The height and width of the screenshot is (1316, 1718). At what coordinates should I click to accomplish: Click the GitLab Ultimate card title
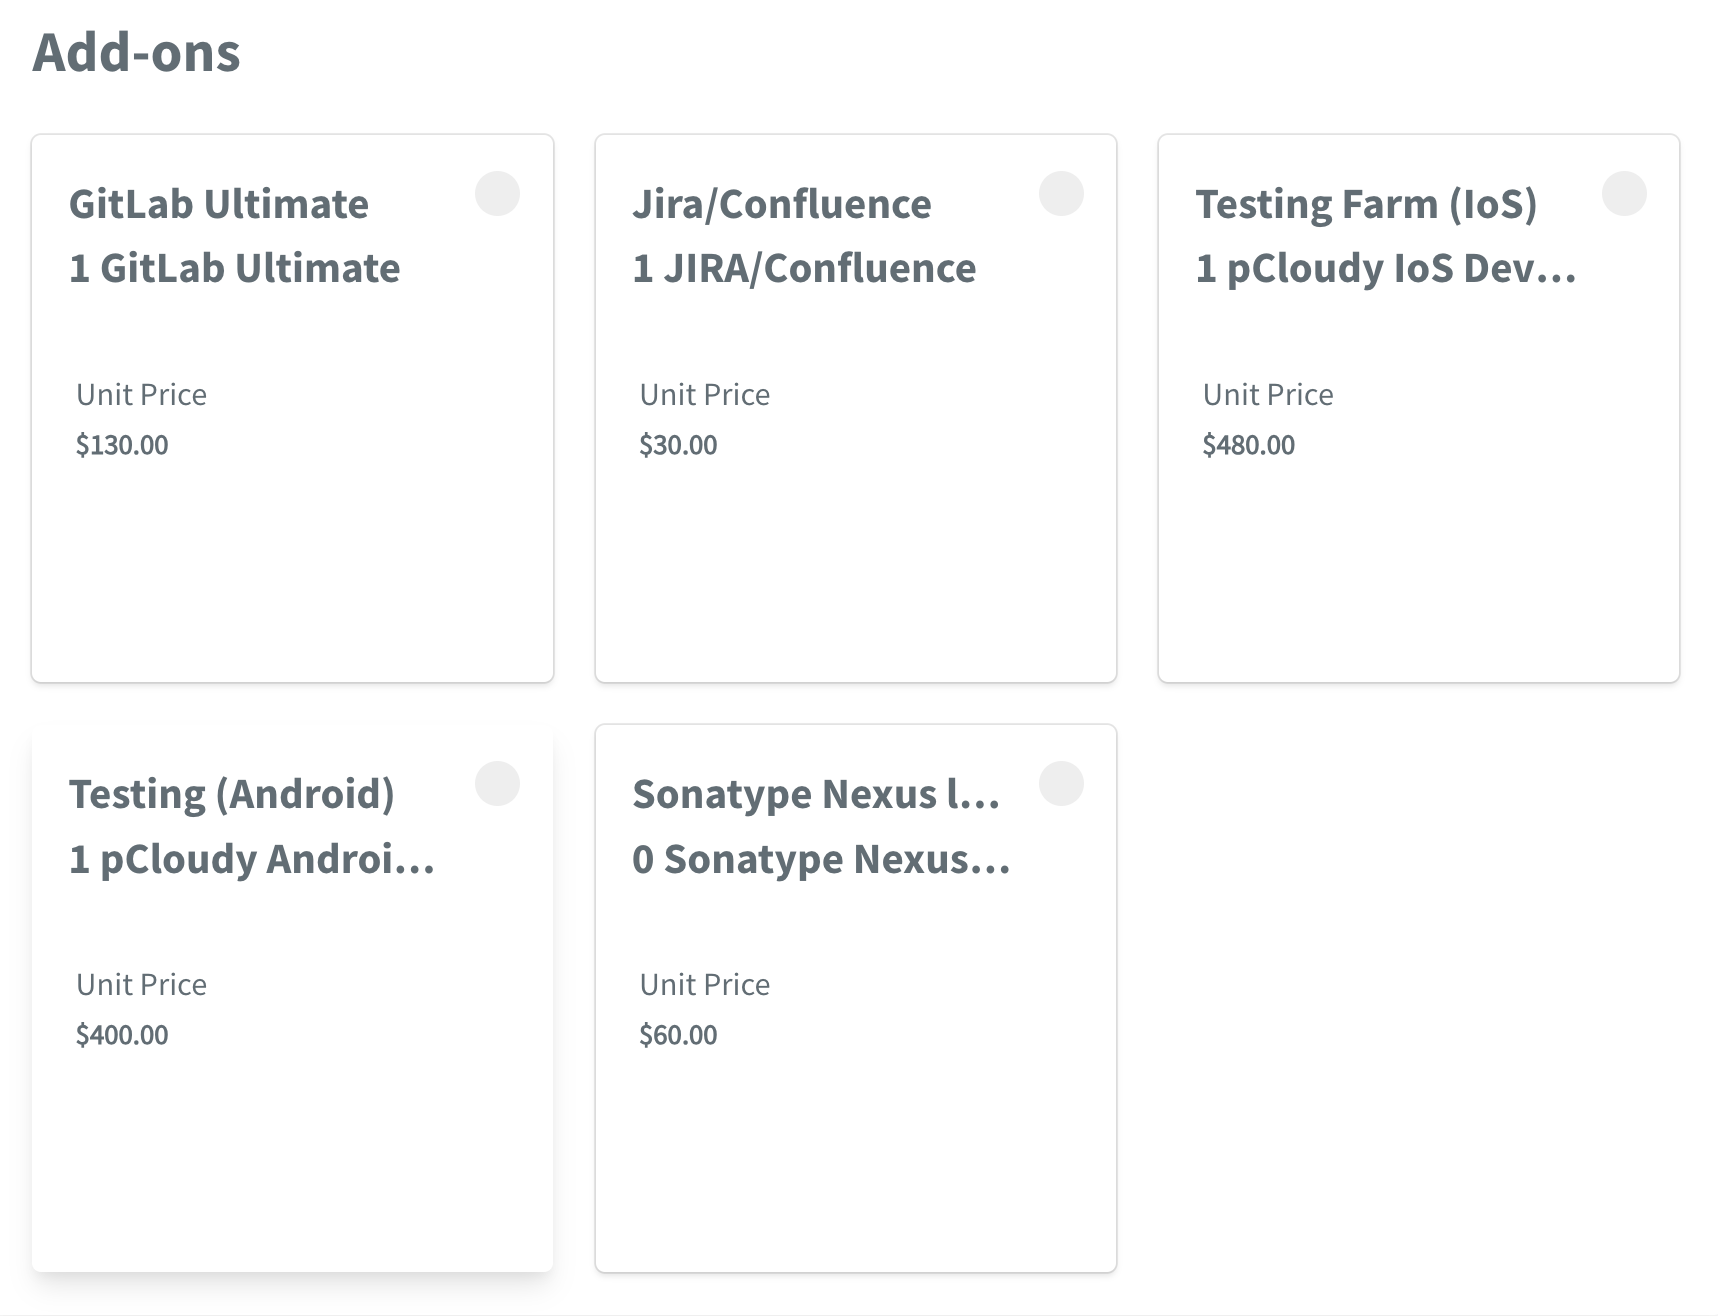(x=219, y=204)
